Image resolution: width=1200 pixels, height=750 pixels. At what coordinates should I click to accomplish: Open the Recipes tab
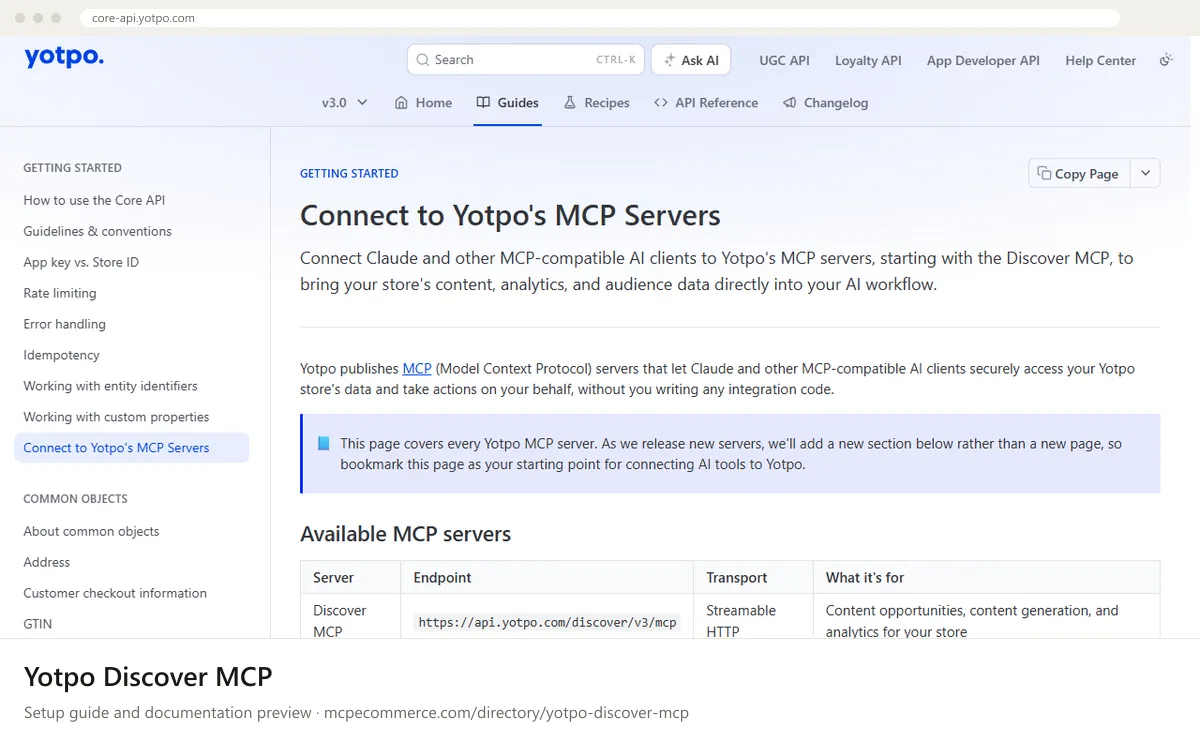coord(597,102)
